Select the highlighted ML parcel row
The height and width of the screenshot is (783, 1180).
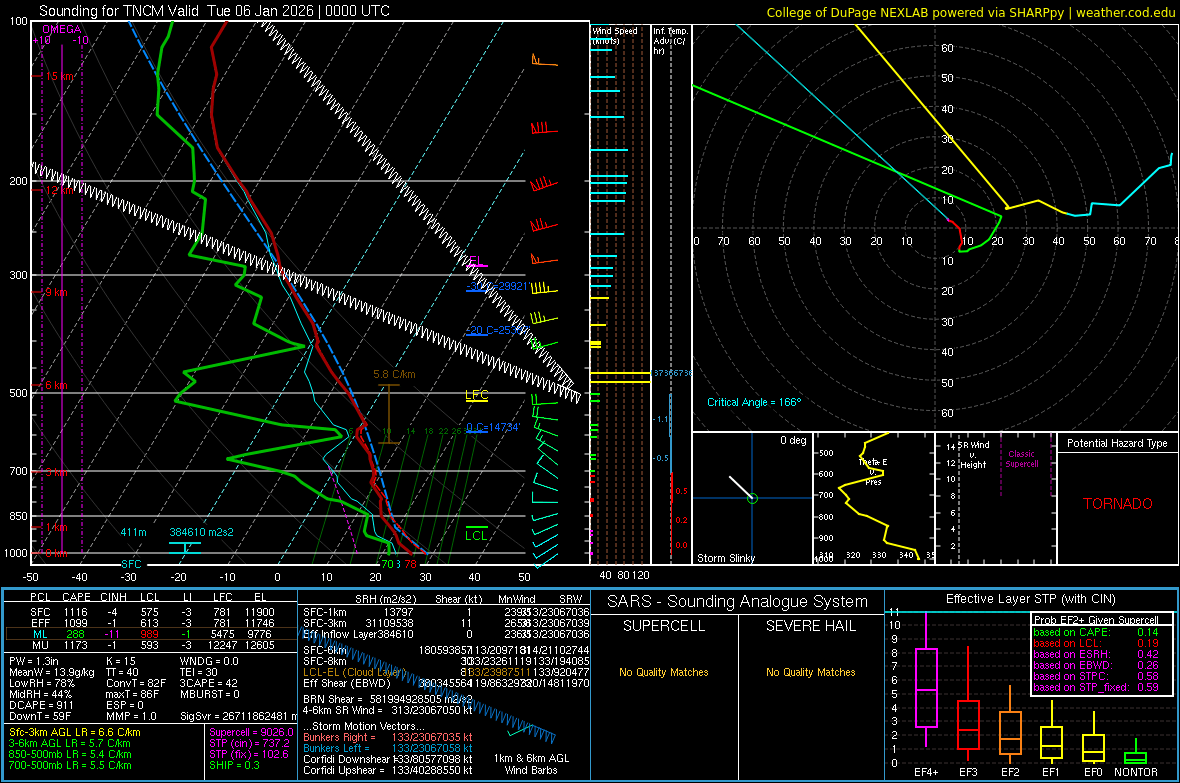[150, 634]
